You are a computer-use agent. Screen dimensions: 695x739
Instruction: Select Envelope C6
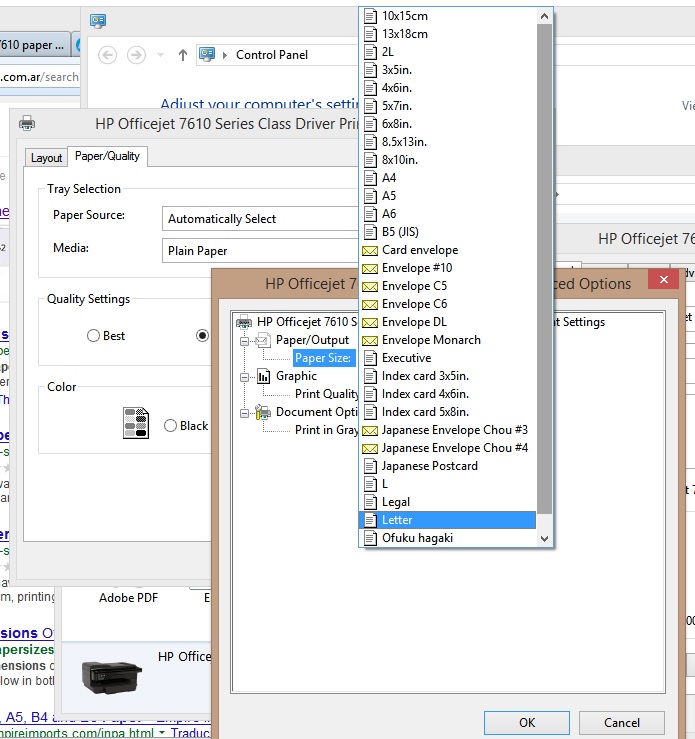(448, 304)
